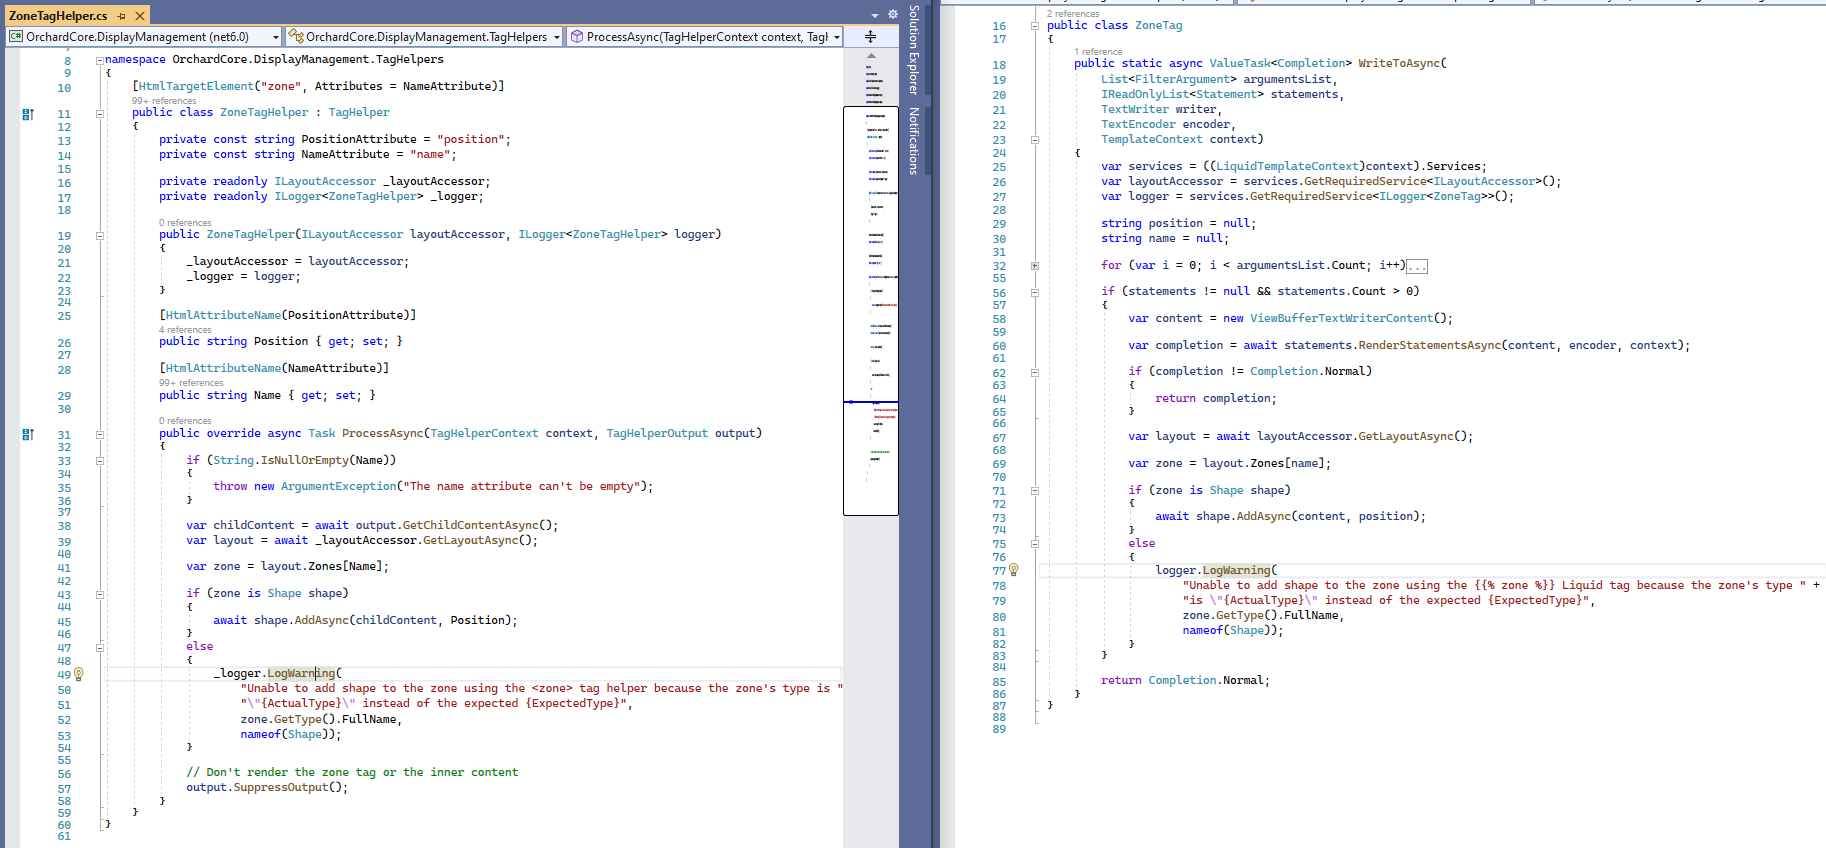The image size is (1826, 848).
Task: Open 4 references above Position property
Action: point(185,330)
